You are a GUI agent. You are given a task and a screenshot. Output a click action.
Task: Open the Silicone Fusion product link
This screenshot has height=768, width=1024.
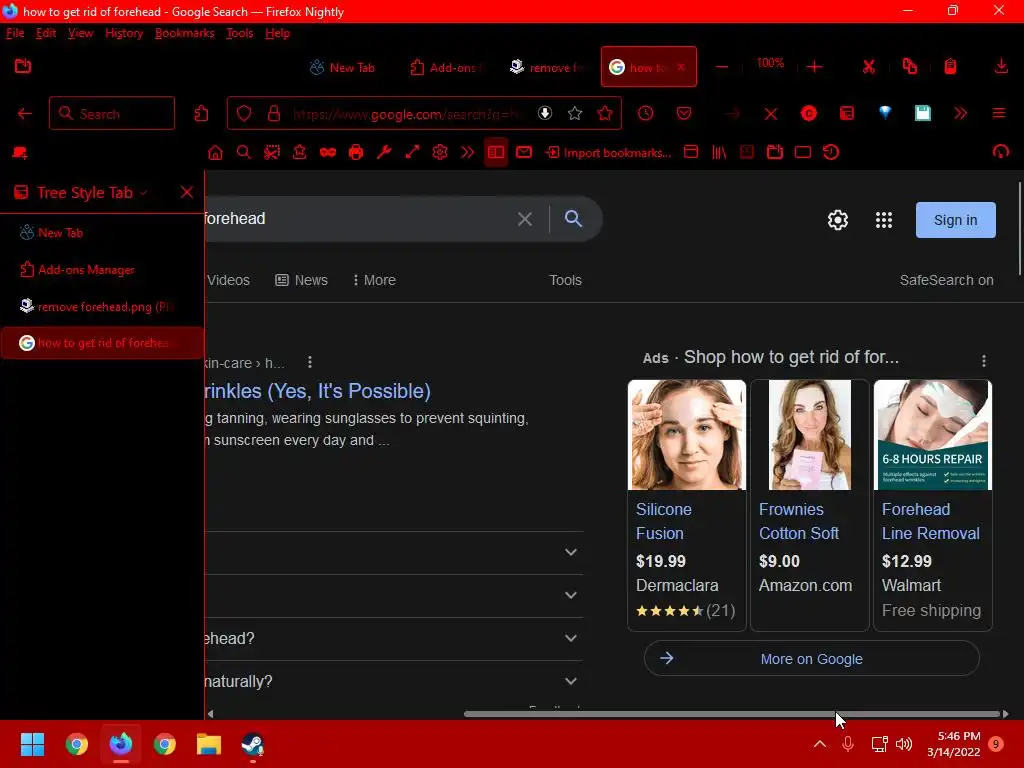coord(664,521)
